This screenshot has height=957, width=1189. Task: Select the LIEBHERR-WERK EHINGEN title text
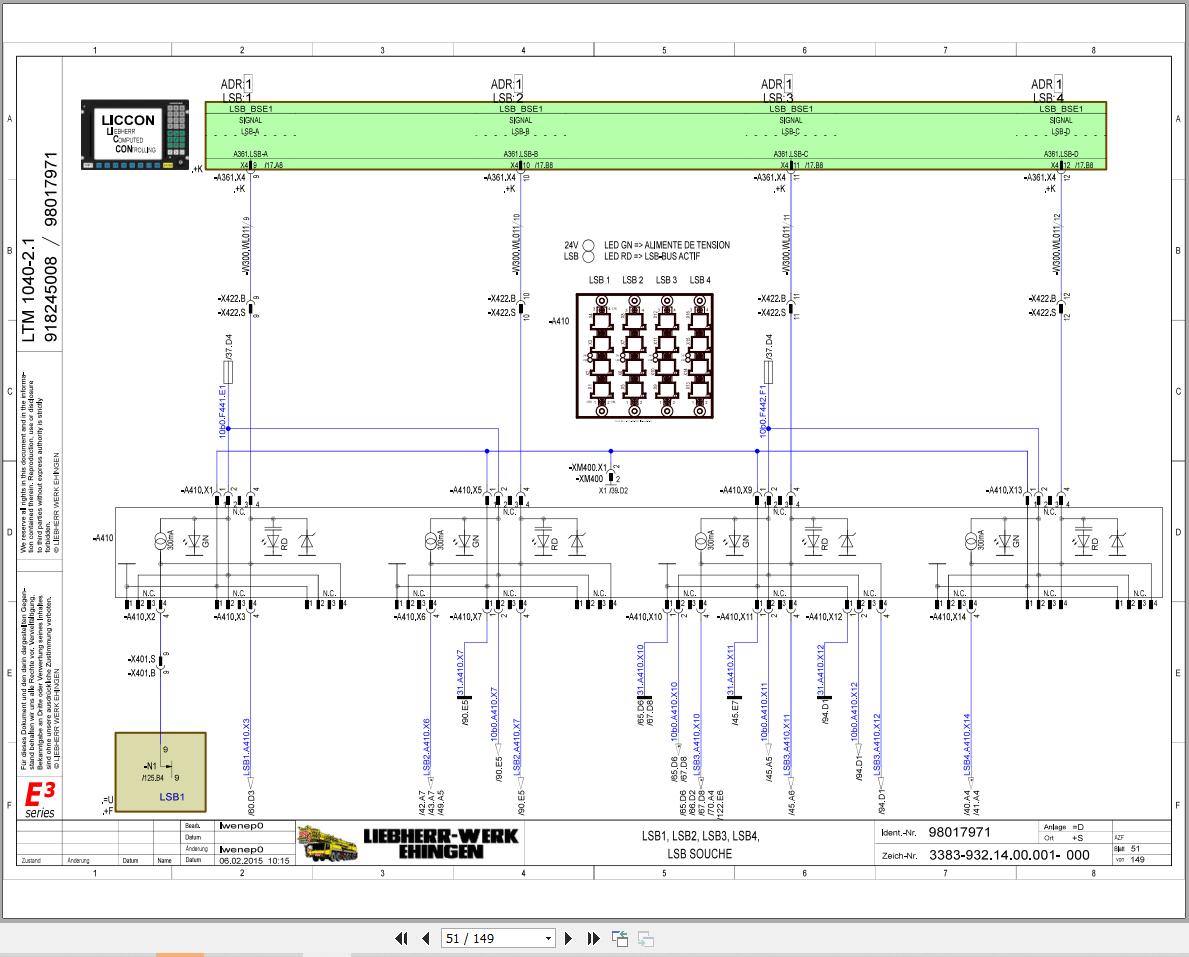(441, 843)
